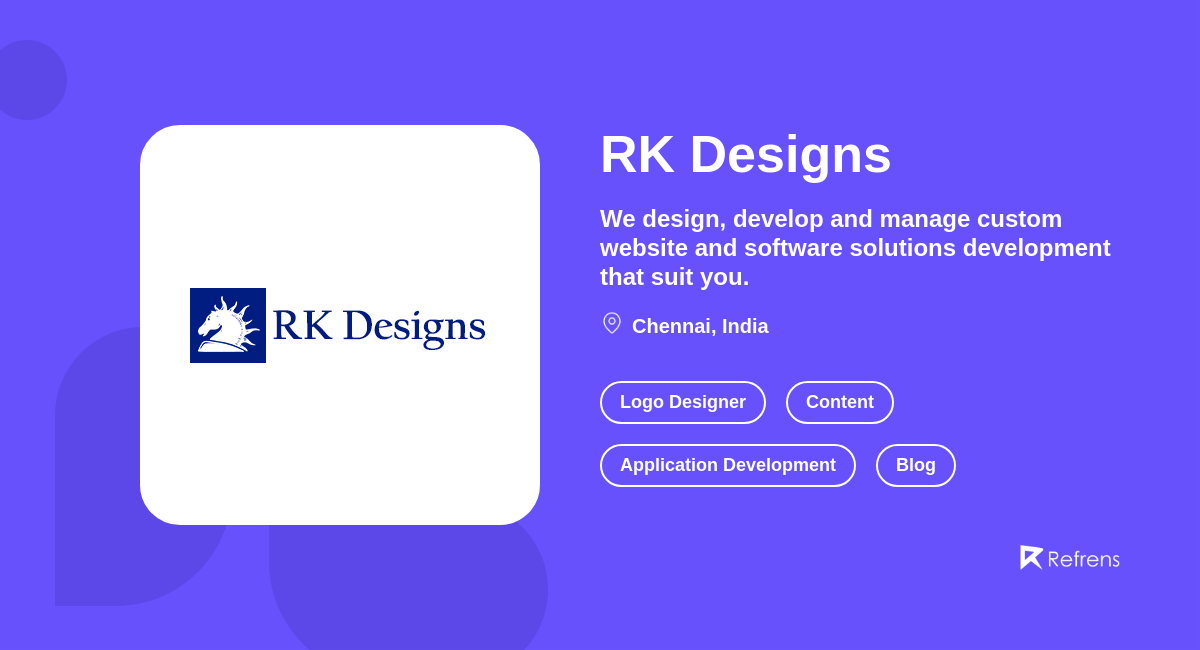The height and width of the screenshot is (650, 1200).
Task: Open the Application Development tag
Action: pos(728,465)
